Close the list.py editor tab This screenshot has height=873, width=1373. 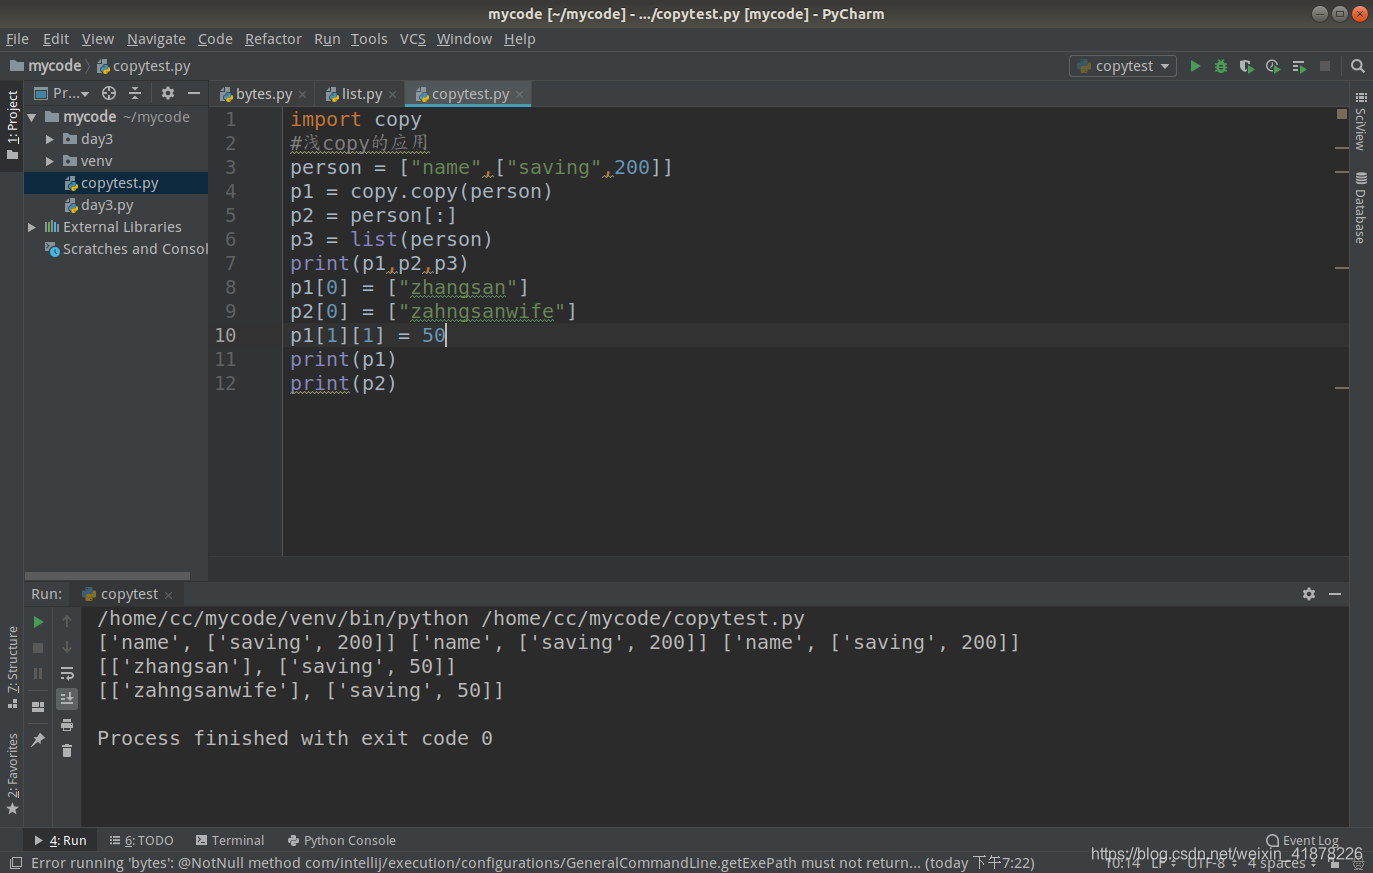pyautogui.click(x=392, y=94)
